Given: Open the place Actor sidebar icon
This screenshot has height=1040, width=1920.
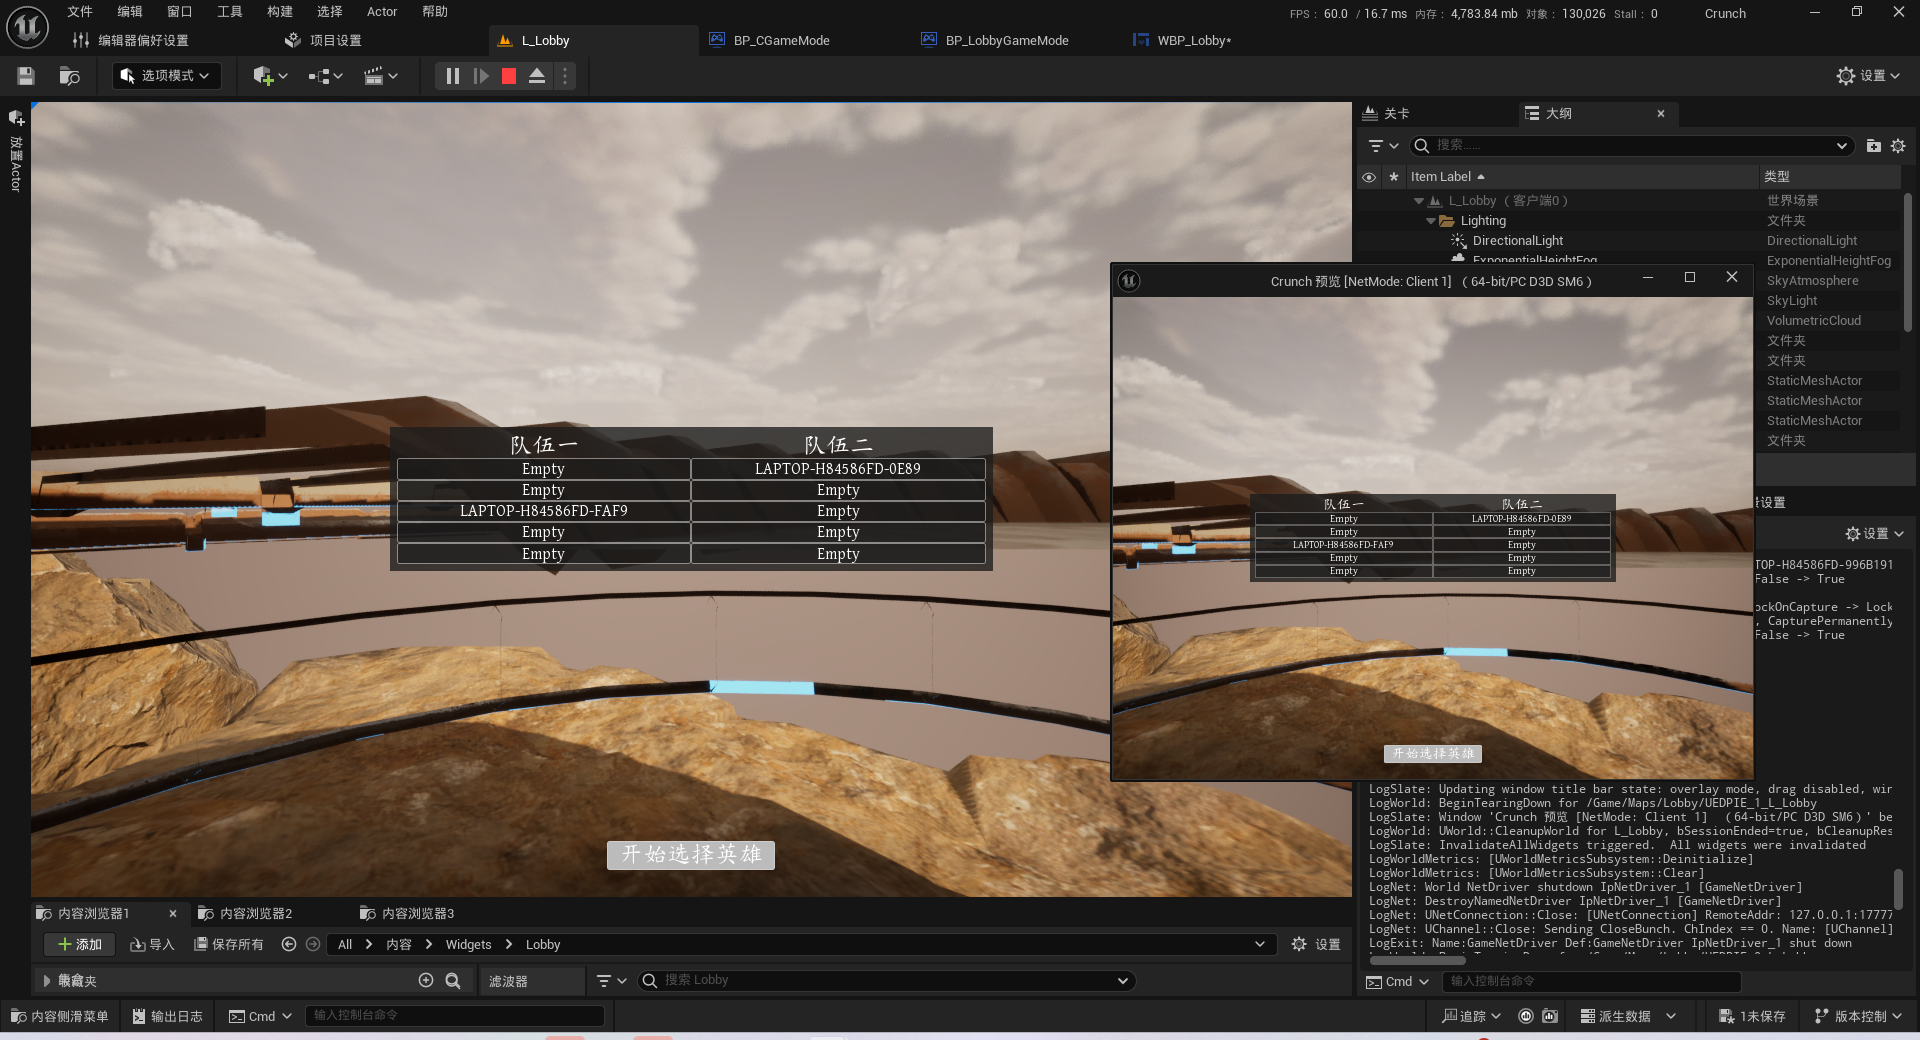Looking at the screenshot, I should [x=16, y=118].
